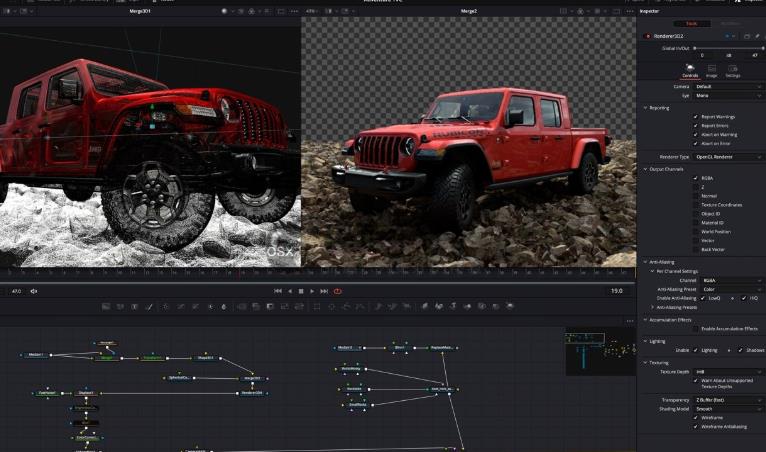Viewport: 766px width, 452px height.
Task: Switch to the Inspector Modifiers tab
Action: pyautogui.click(x=730, y=23)
